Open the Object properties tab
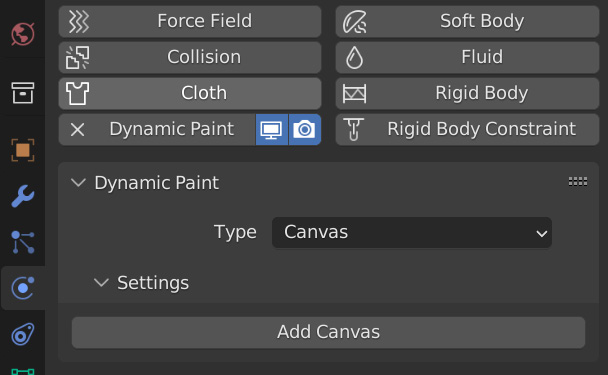This screenshot has height=375, width=608. pyautogui.click(x=22, y=150)
